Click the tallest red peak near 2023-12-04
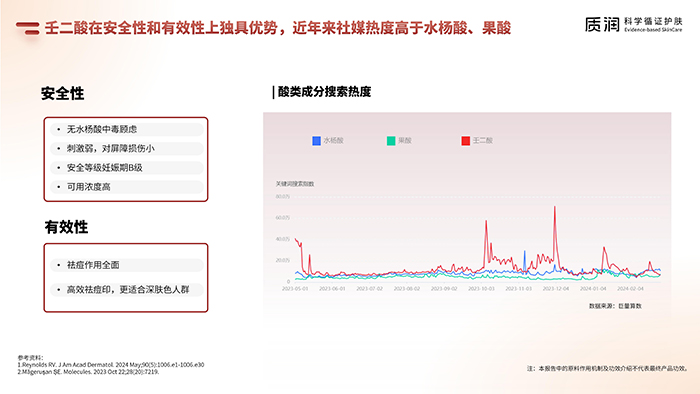Screen dimensions: 700x394 pos(555,207)
